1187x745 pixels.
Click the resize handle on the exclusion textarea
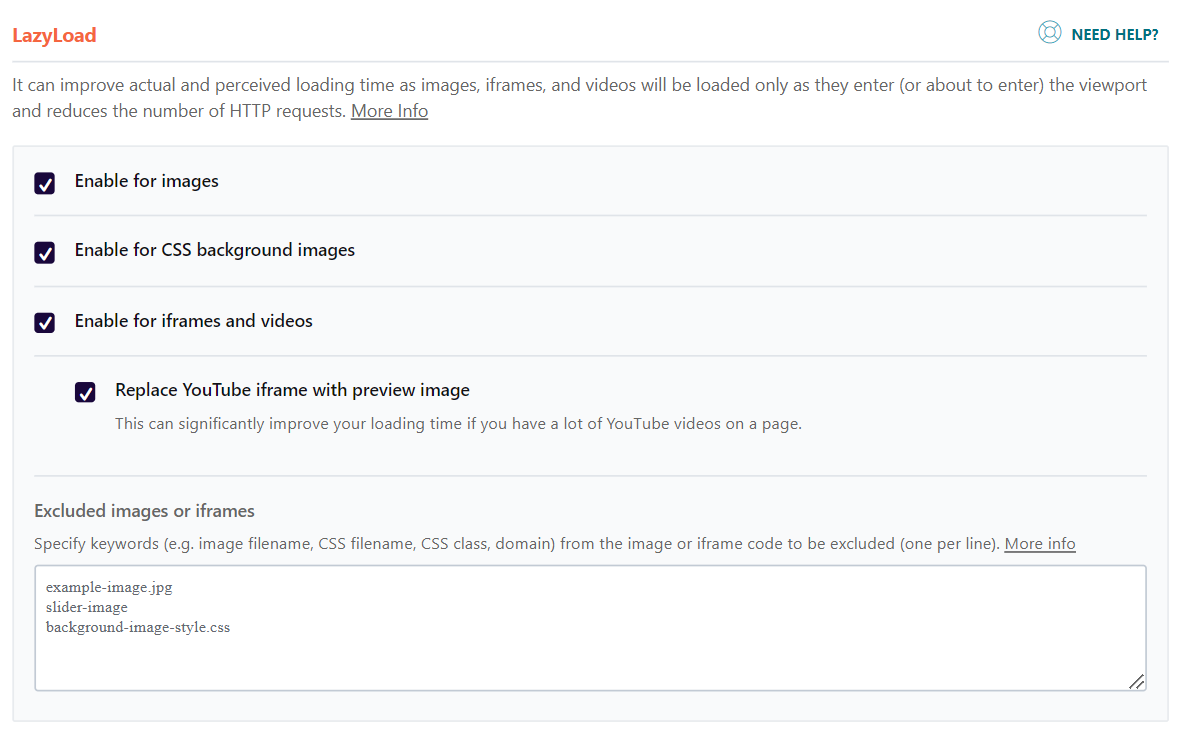click(1137, 681)
